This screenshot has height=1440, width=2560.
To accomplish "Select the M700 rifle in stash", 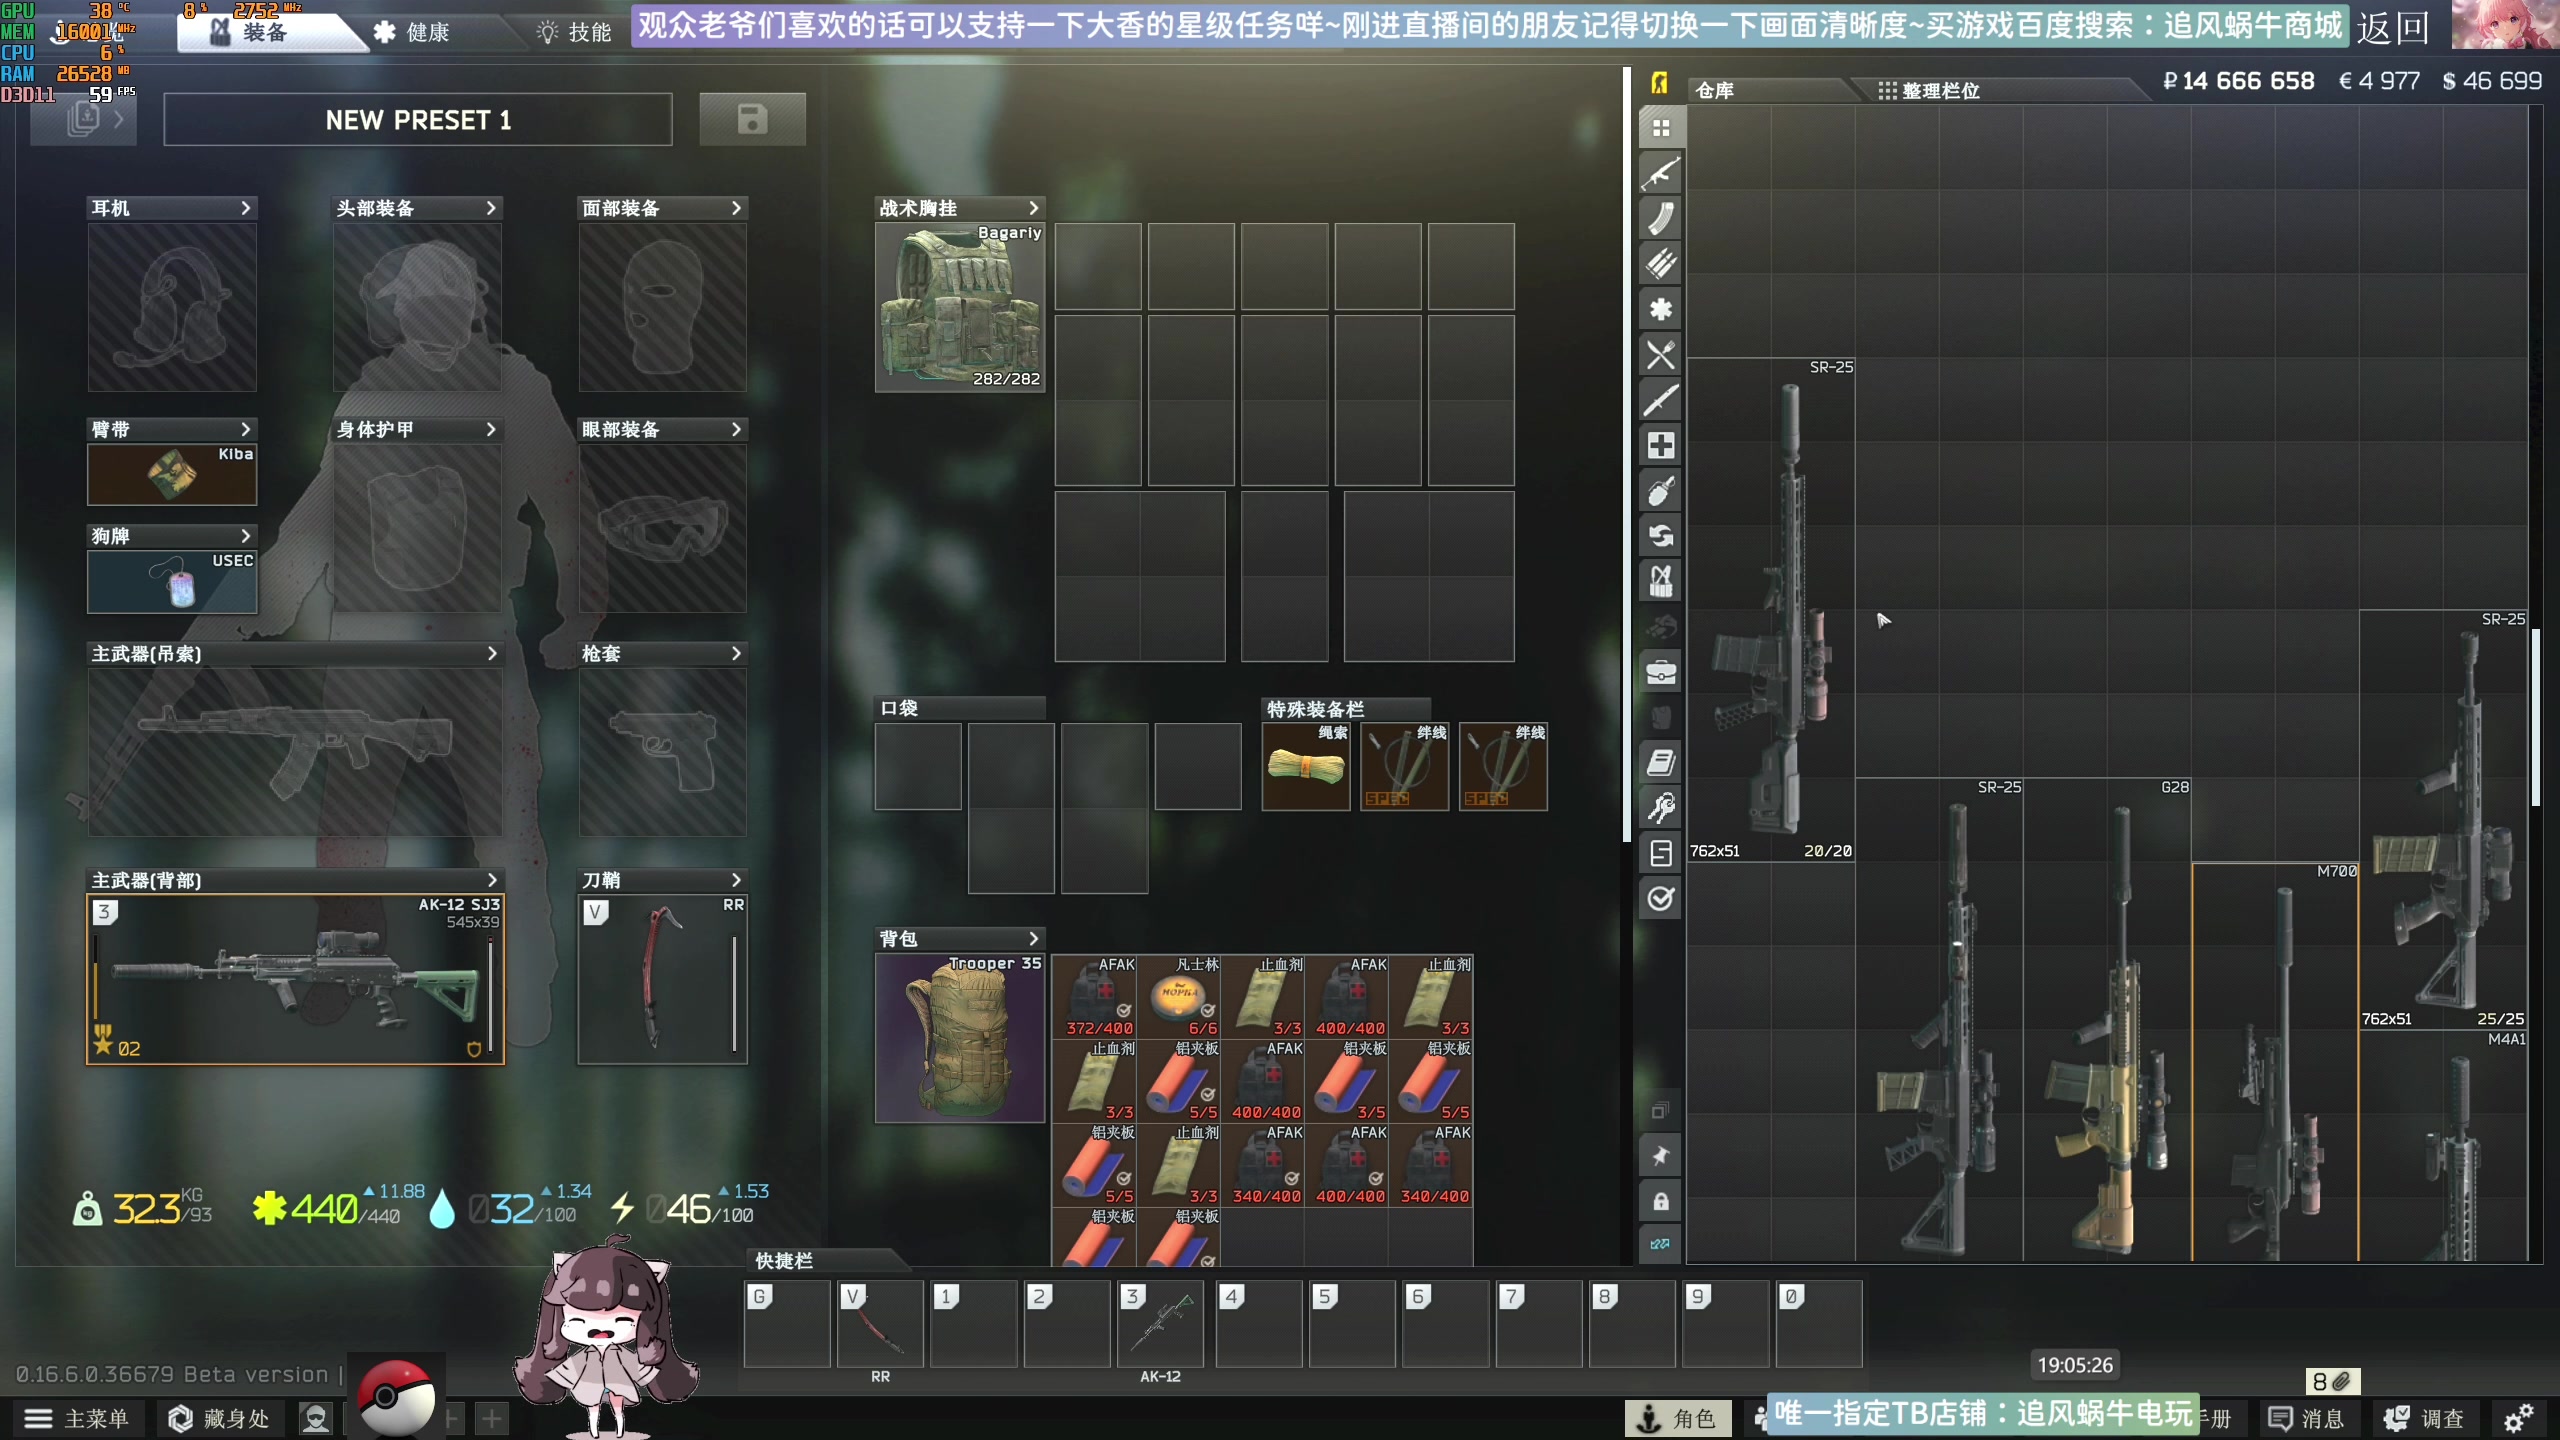I will (x=2275, y=1062).
